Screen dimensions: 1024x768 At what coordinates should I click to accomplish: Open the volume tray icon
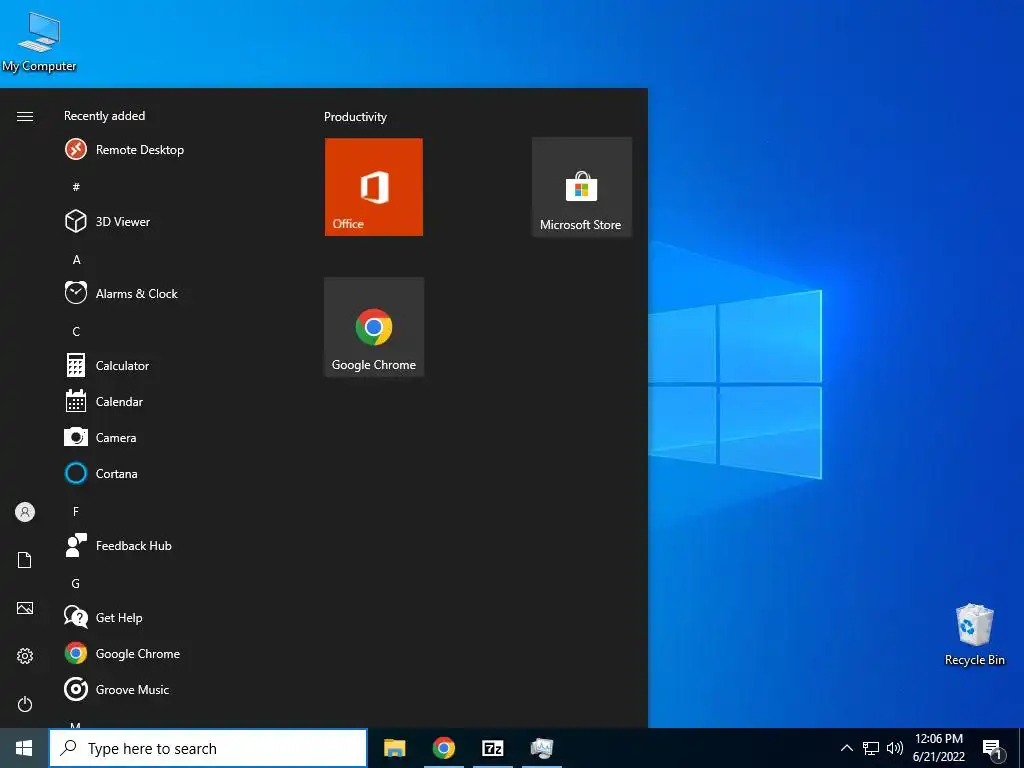[895, 748]
